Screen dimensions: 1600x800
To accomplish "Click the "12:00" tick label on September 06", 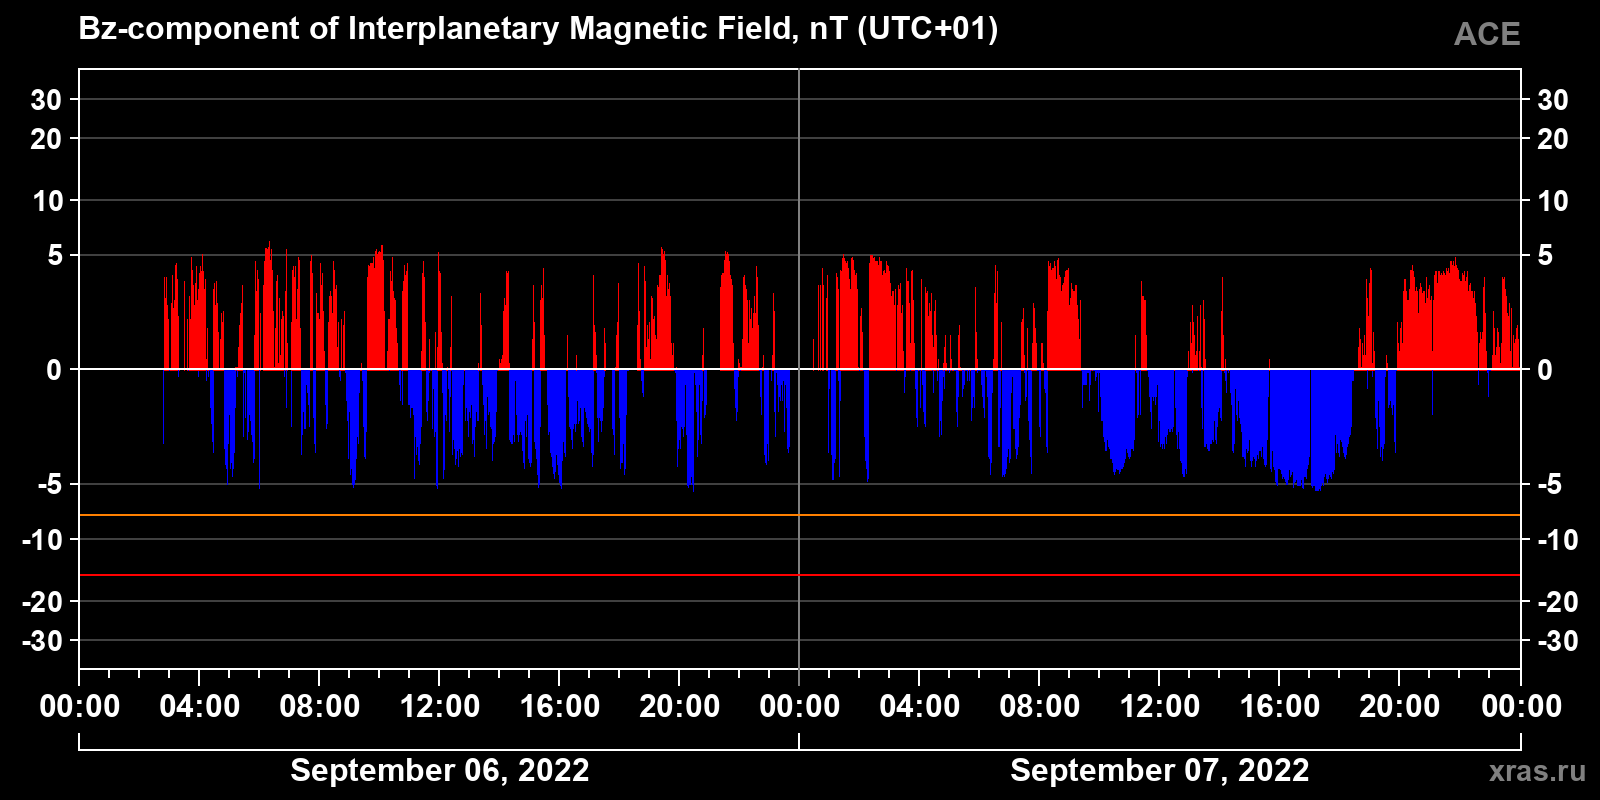I will pos(440,706).
